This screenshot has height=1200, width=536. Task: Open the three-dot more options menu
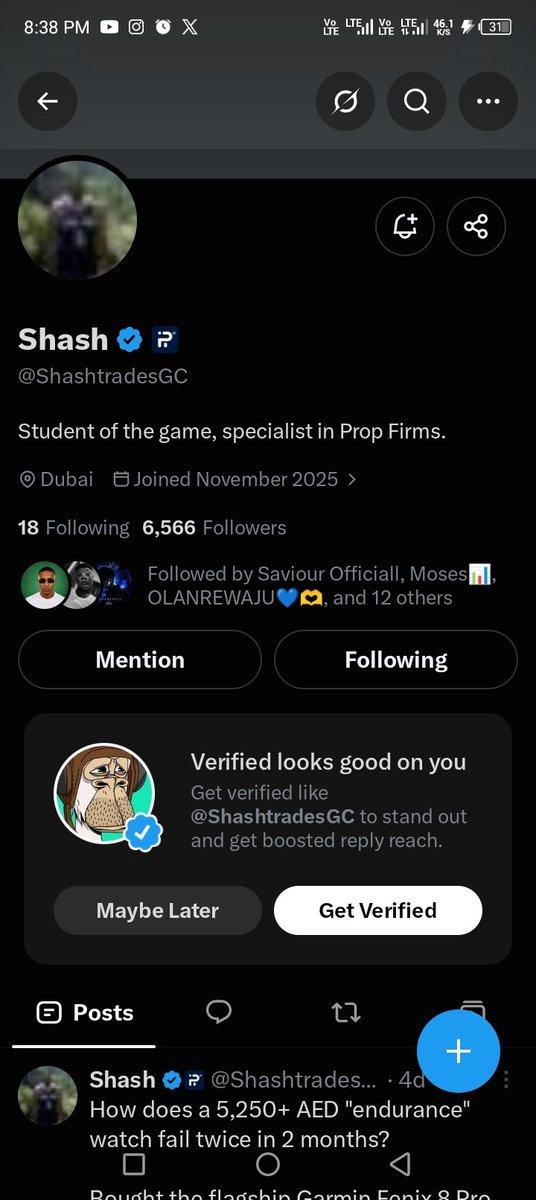coord(488,101)
